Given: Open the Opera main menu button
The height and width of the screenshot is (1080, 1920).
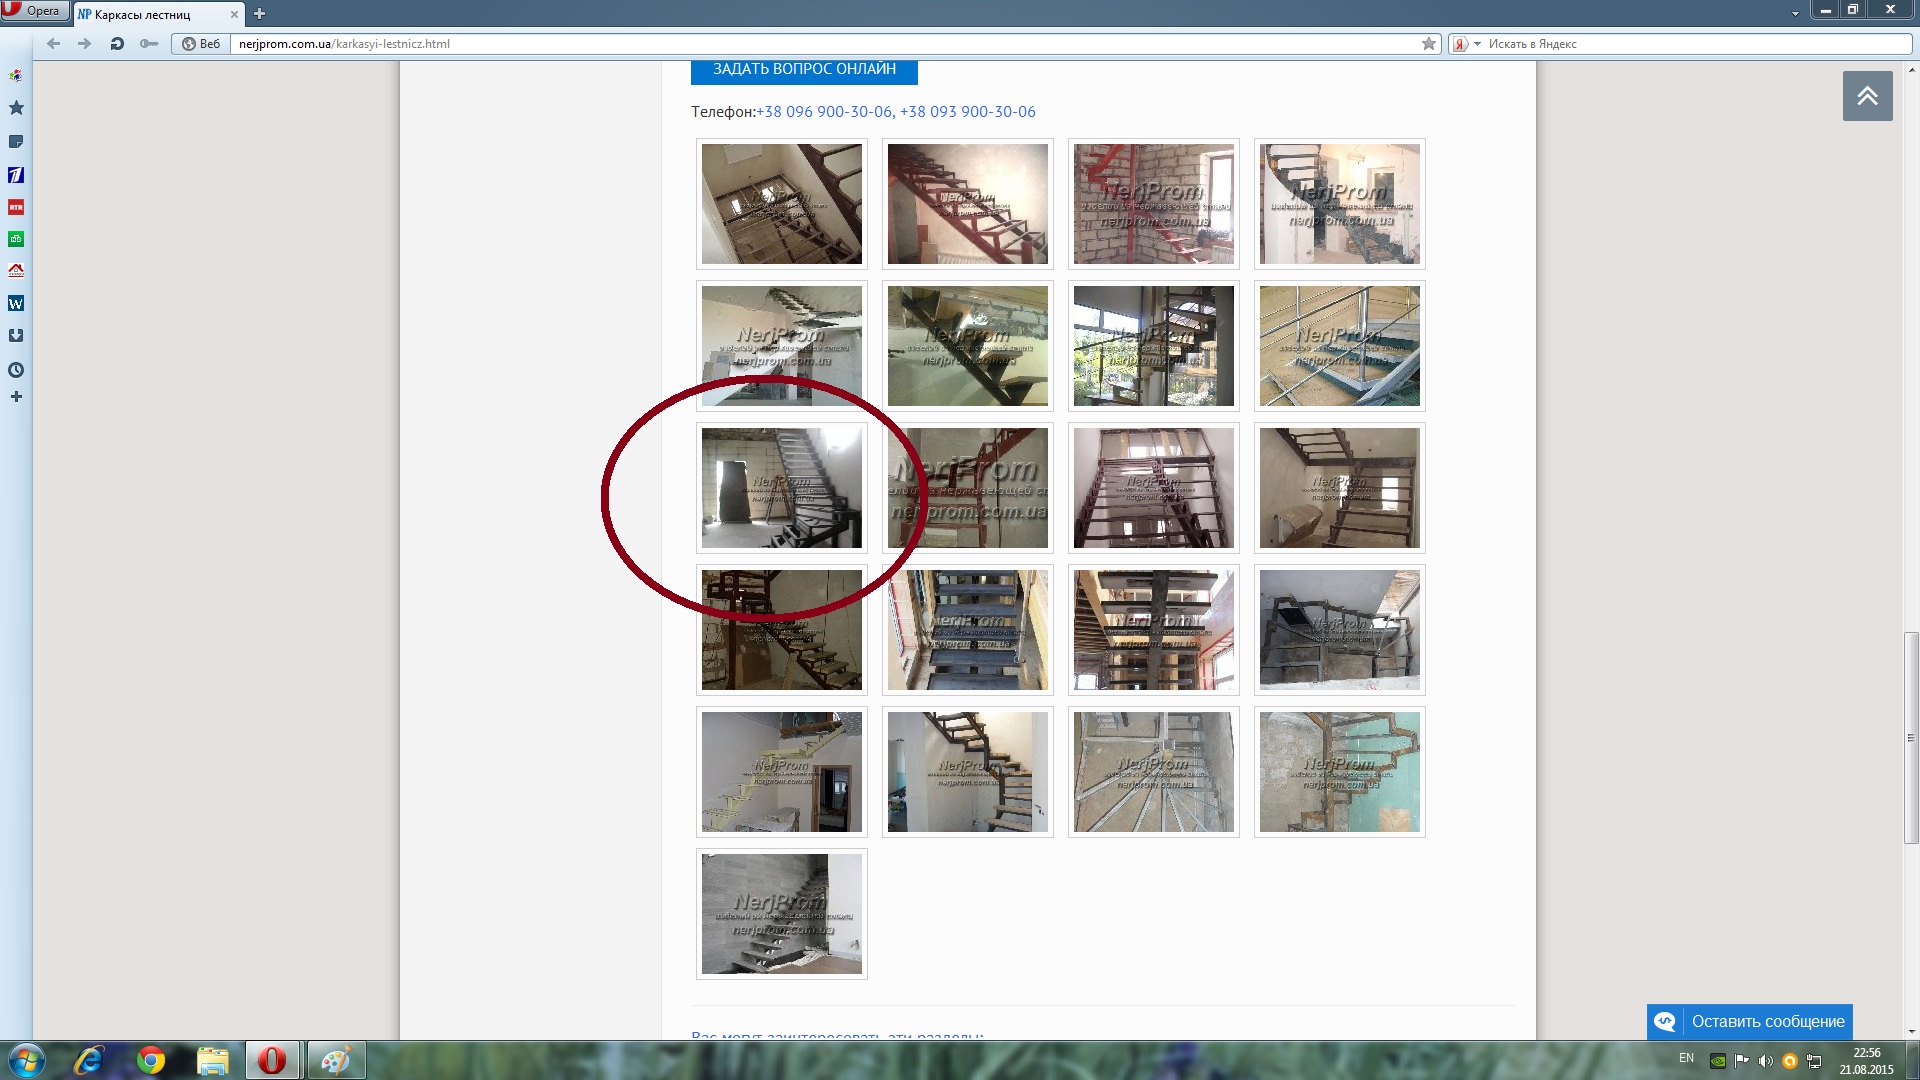Looking at the screenshot, I should [x=34, y=11].
